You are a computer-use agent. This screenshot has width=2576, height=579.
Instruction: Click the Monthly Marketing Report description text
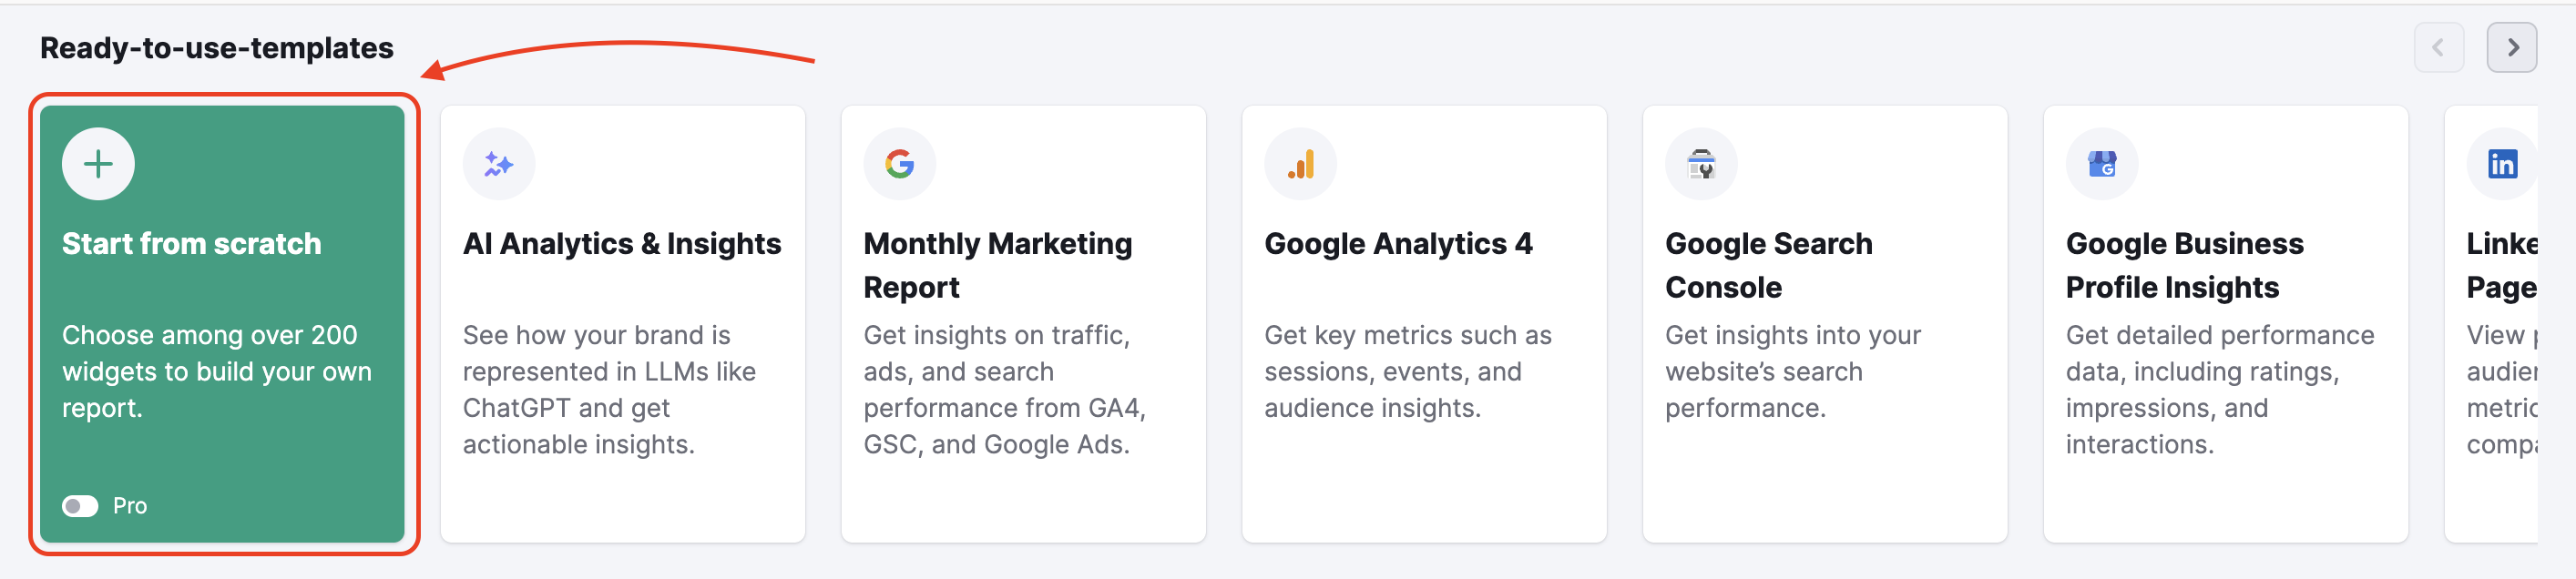pos(1004,390)
